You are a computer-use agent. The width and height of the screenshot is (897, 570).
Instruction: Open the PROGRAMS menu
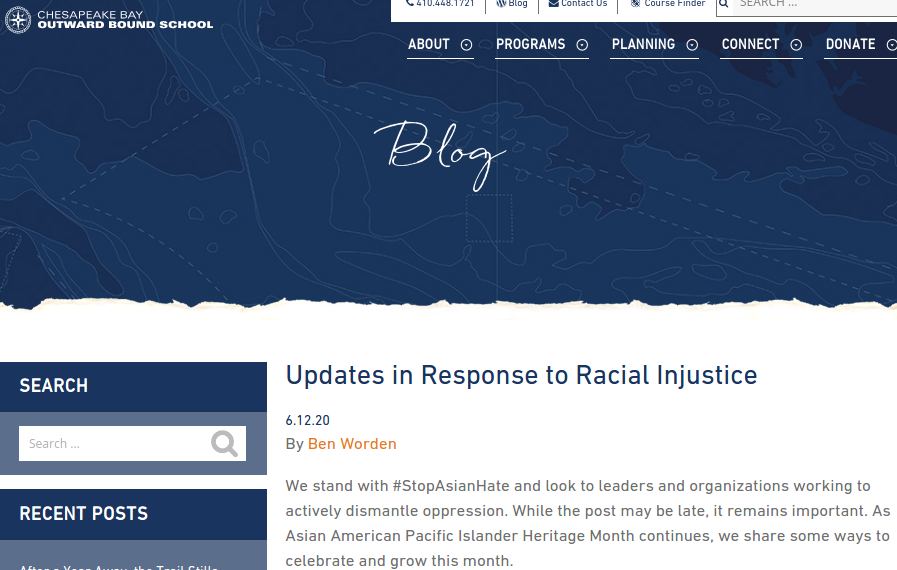(x=530, y=44)
